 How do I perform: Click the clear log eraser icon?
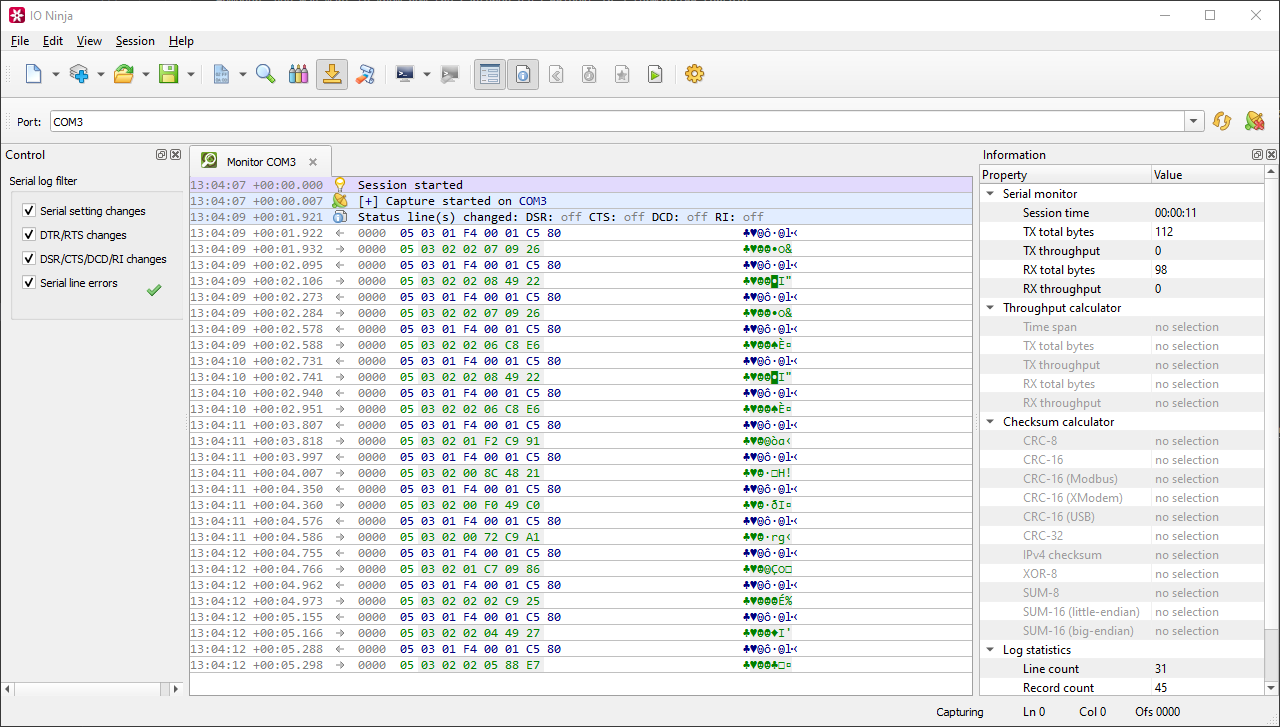coord(365,74)
